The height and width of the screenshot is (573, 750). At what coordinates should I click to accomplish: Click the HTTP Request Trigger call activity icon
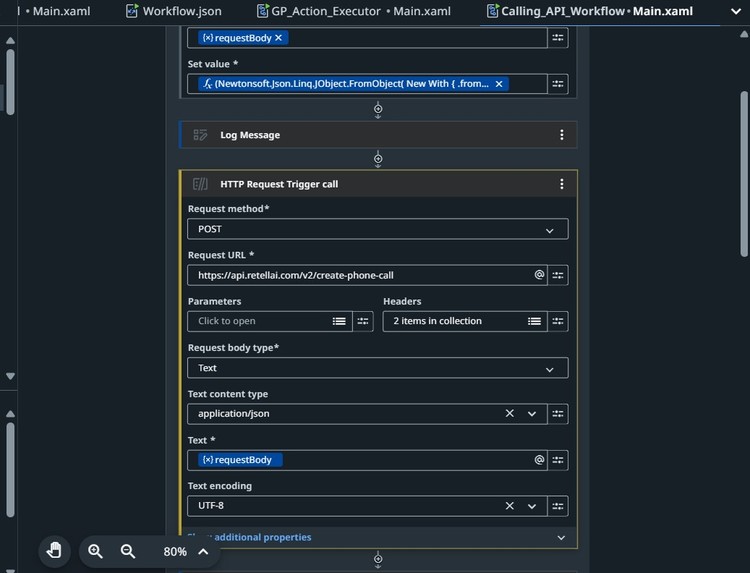[x=200, y=184]
